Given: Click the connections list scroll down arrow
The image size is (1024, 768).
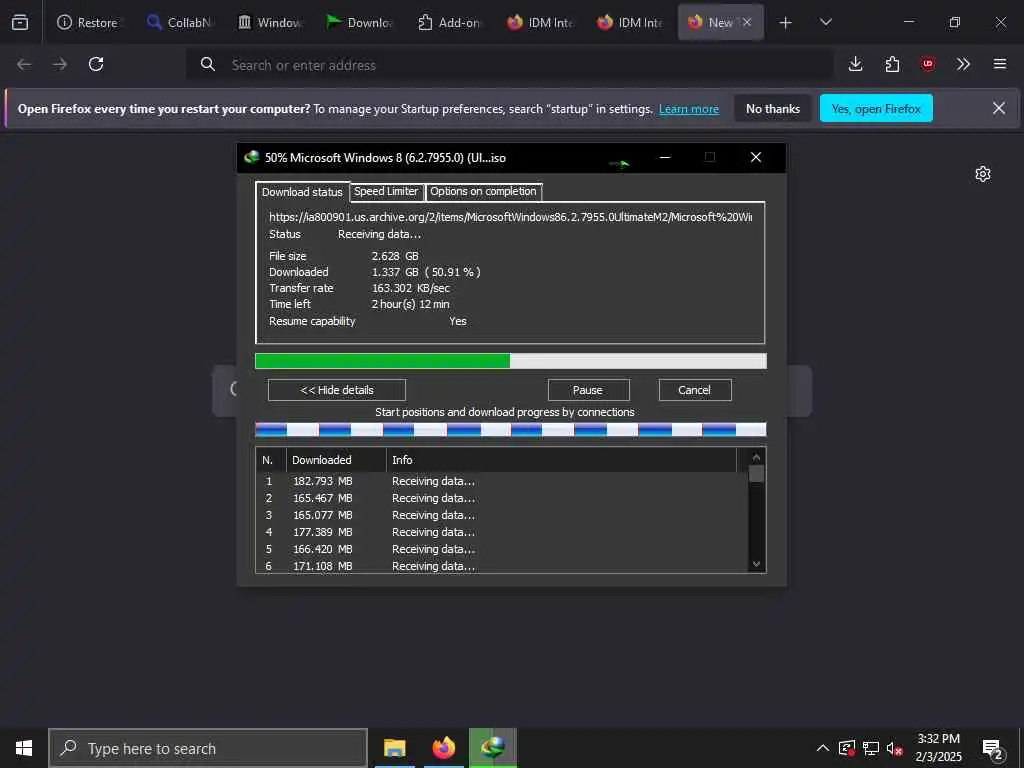Looking at the screenshot, I should pyautogui.click(x=756, y=564).
